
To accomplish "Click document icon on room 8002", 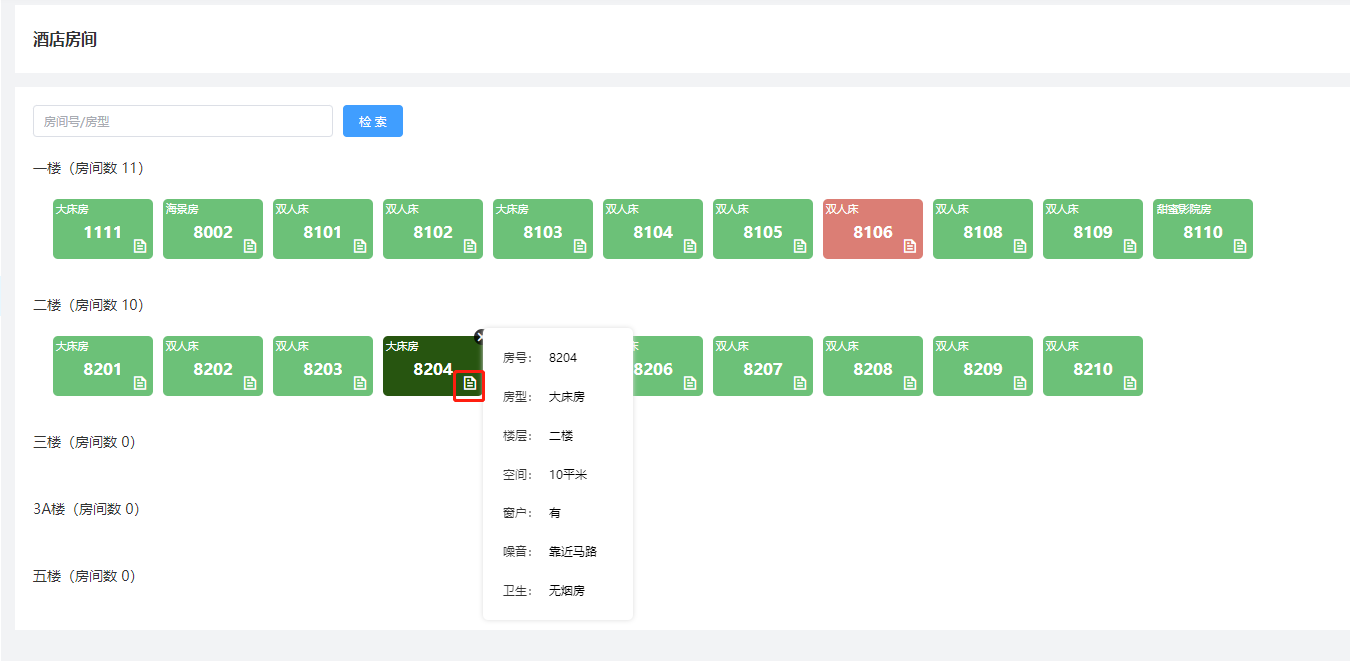I will pyautogui.click(x=250, y=246).
